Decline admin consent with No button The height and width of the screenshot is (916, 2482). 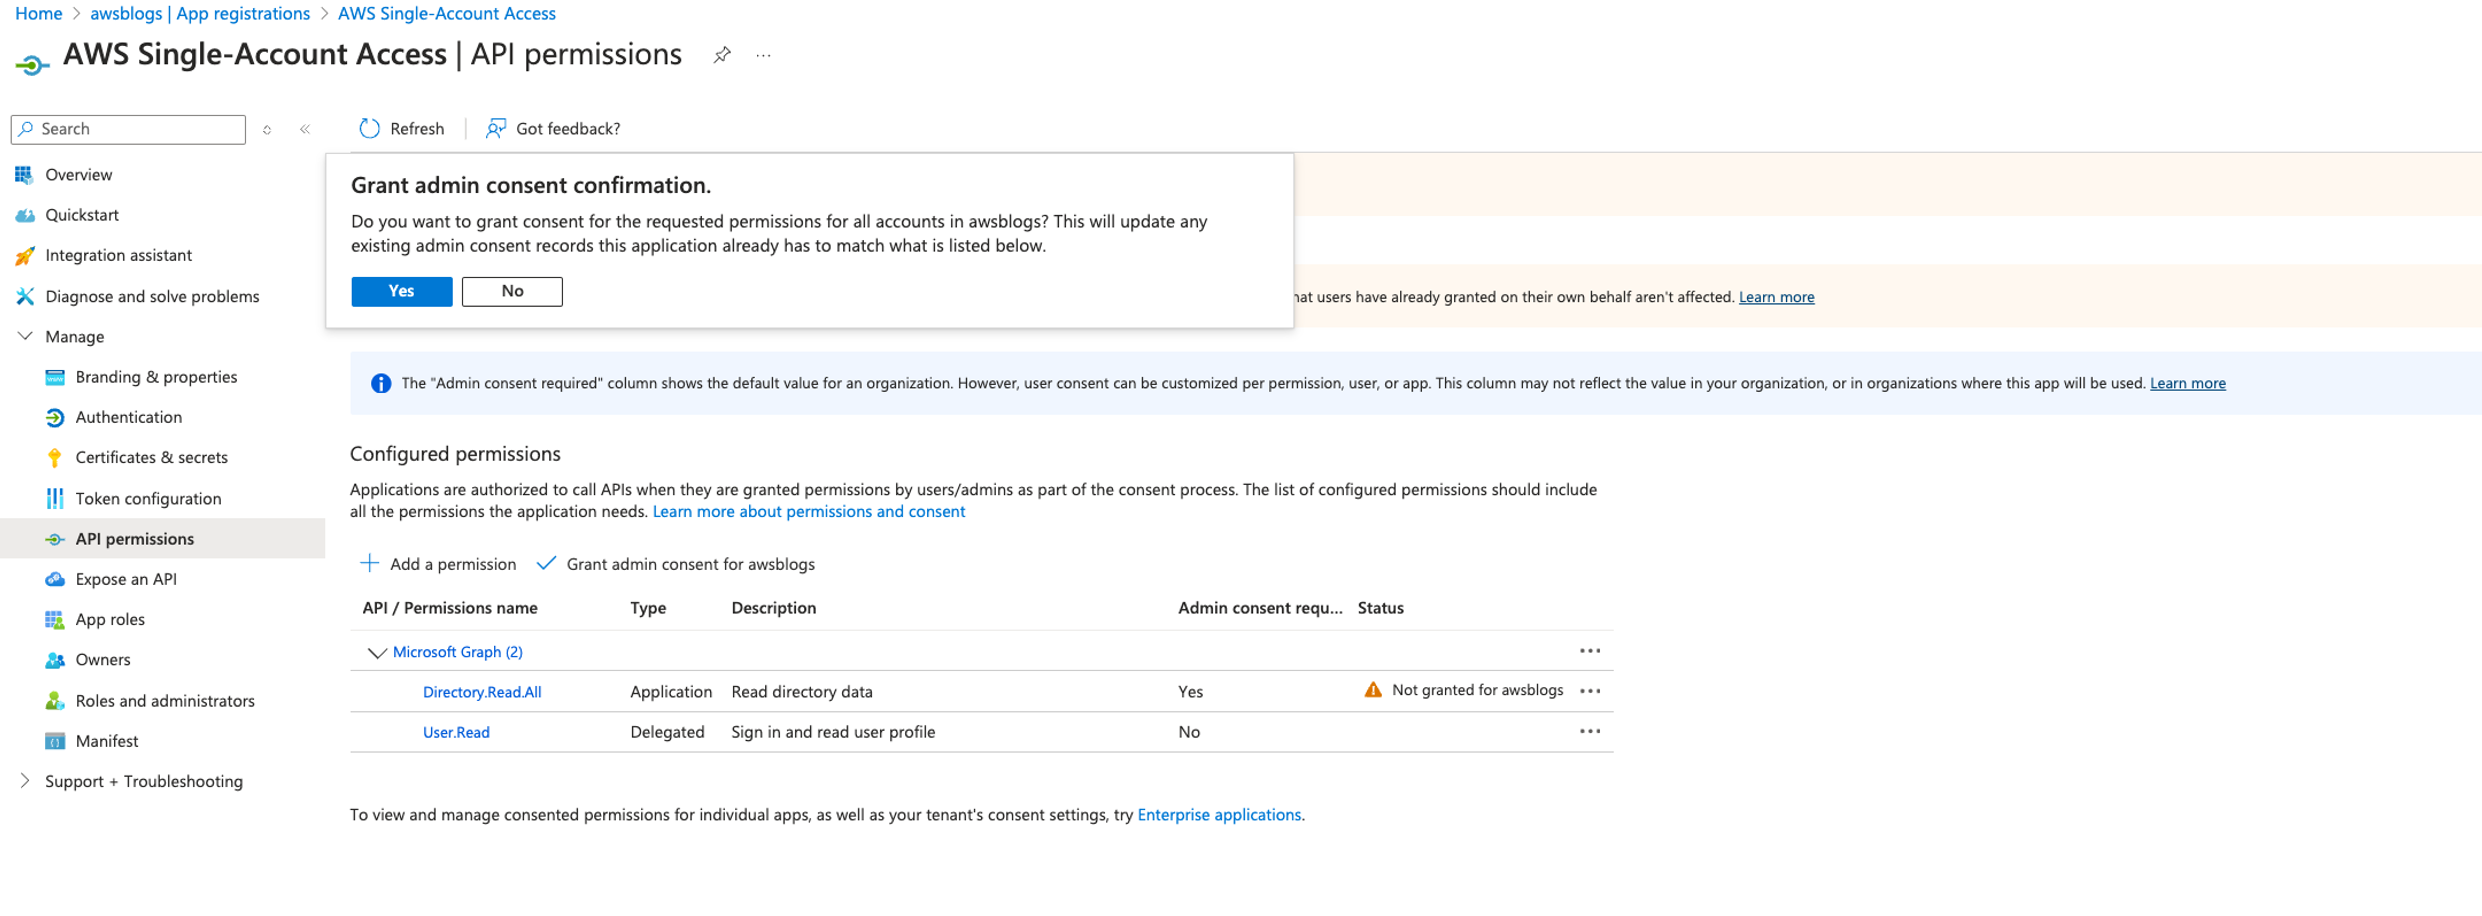click(512, 291)
